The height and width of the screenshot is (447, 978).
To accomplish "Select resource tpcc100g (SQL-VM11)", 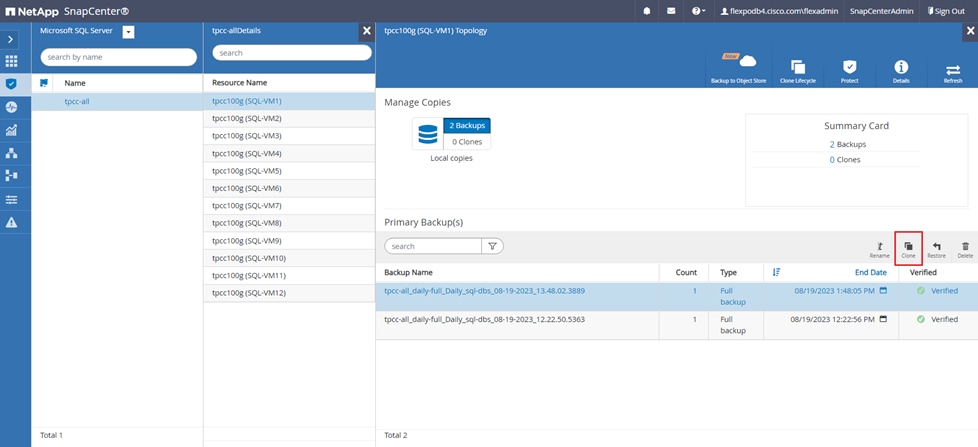I will (289, 276).
